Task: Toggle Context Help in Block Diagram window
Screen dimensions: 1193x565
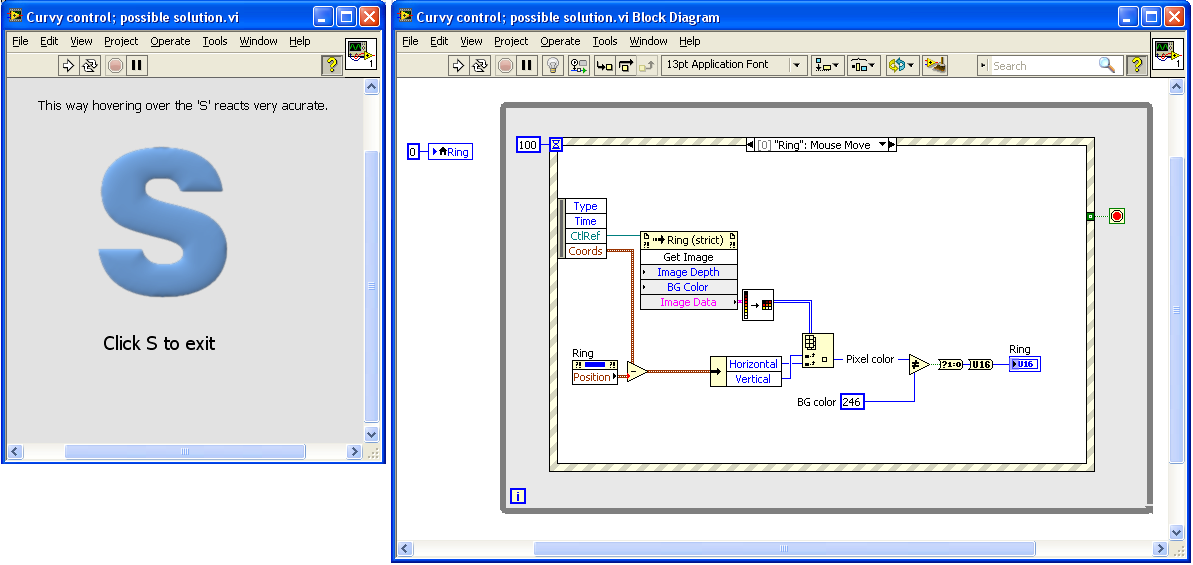Action: 1136,65
